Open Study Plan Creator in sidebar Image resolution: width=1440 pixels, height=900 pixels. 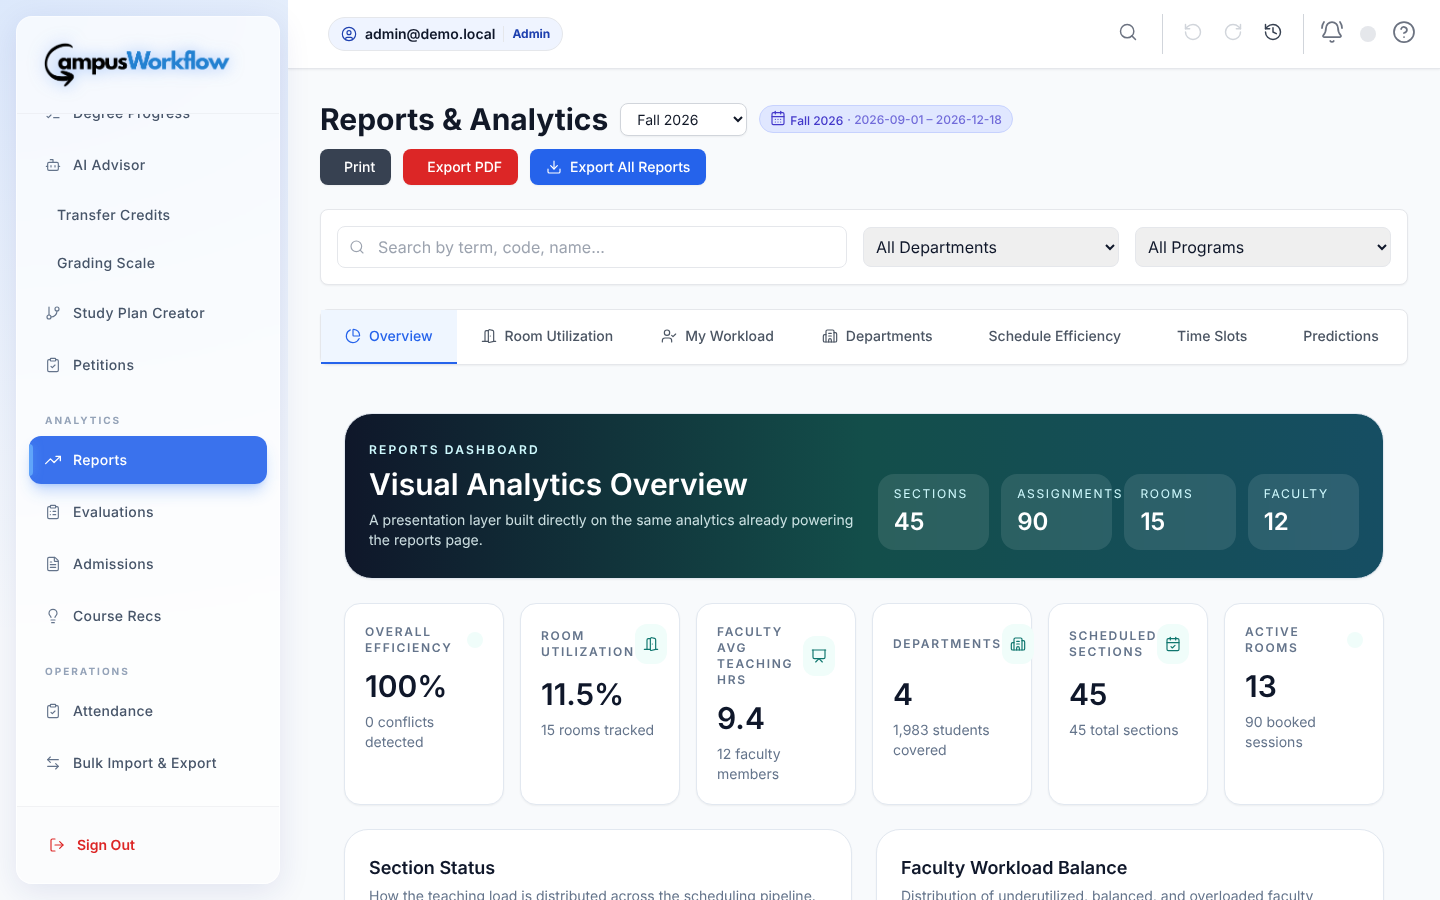click(148, 313)
